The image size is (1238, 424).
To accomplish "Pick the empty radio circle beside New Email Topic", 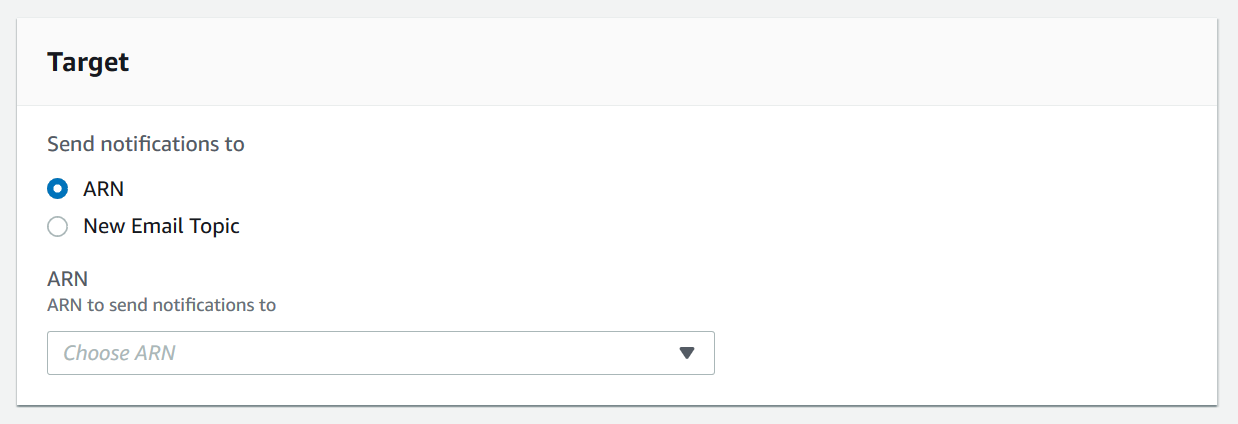I will point(58,226).
